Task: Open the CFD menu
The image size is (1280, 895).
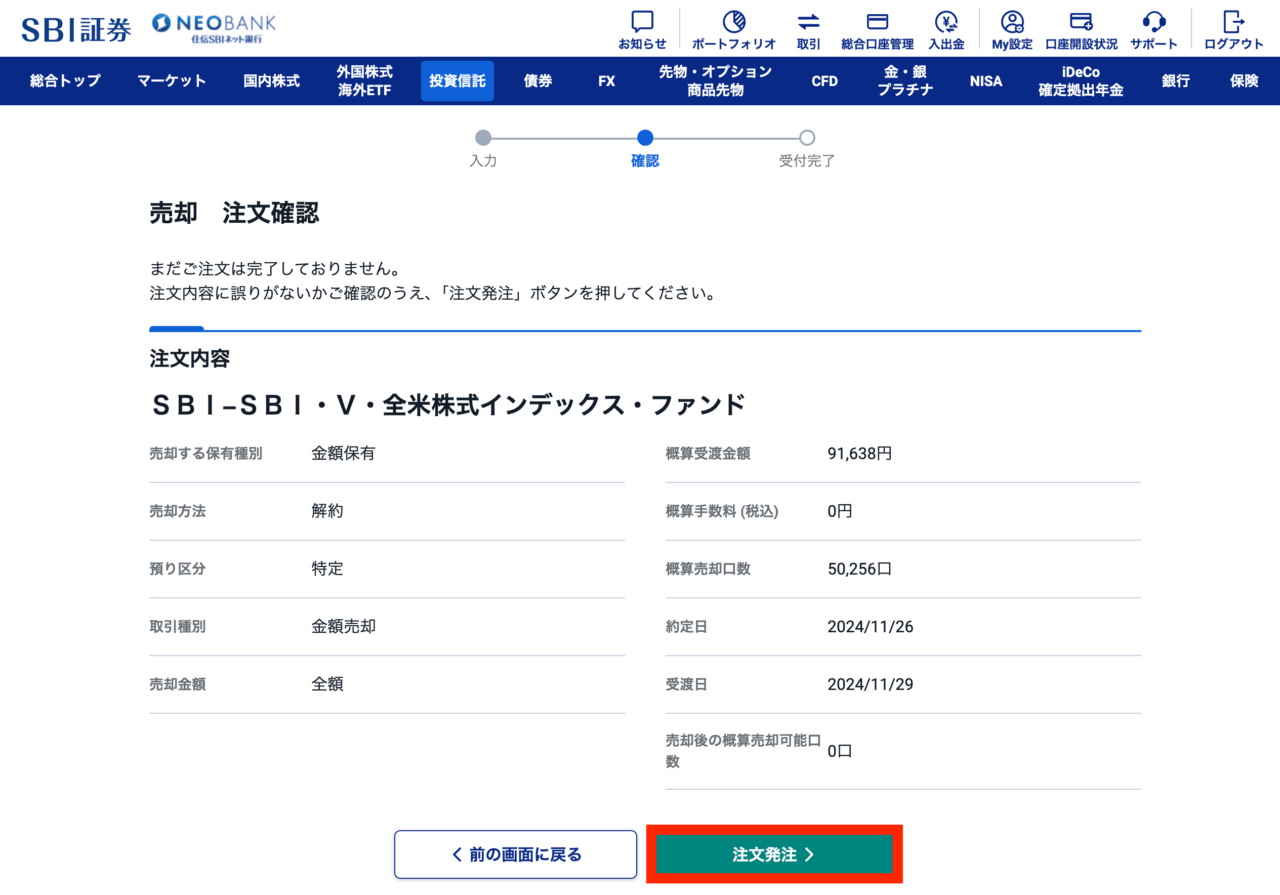Action: 824,81
